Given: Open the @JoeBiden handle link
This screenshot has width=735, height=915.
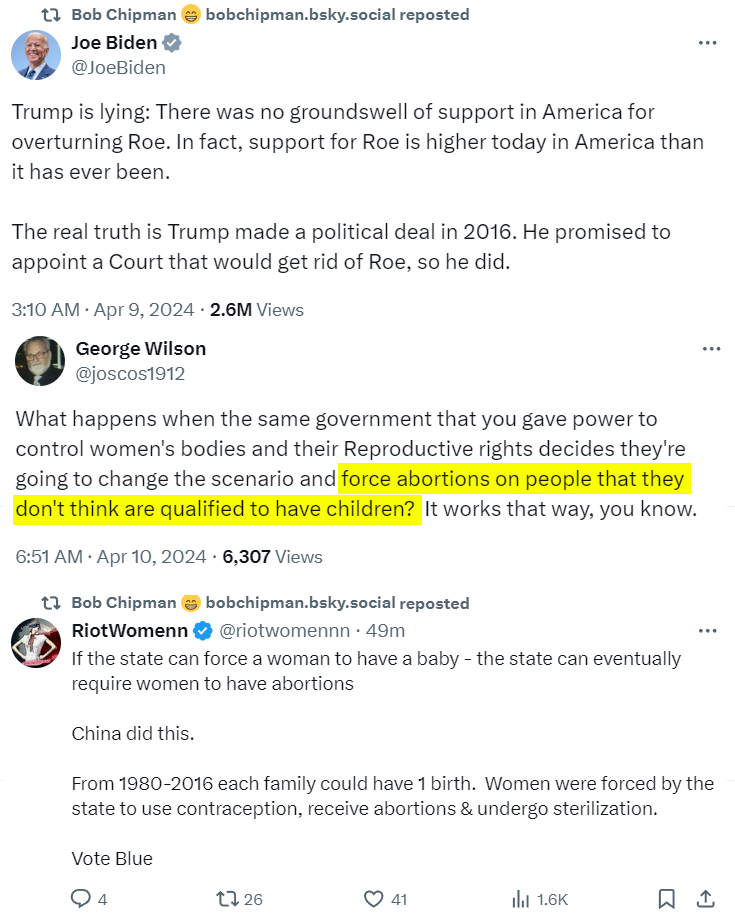Looking at the screenshot, I should click(x=118, y=68).
